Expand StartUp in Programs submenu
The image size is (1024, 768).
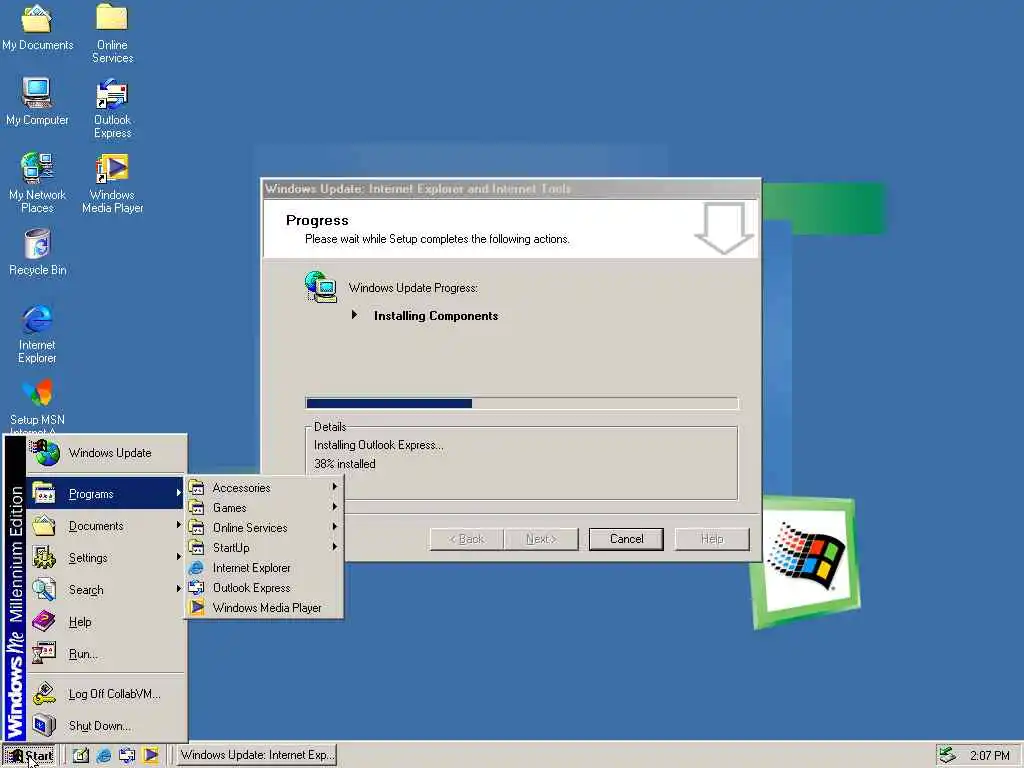[x=264, y=547]
